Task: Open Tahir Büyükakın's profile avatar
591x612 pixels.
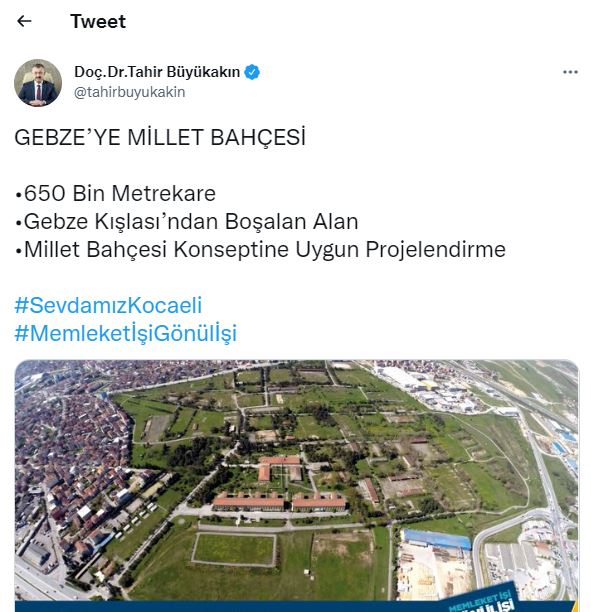Action: [38, 83]
